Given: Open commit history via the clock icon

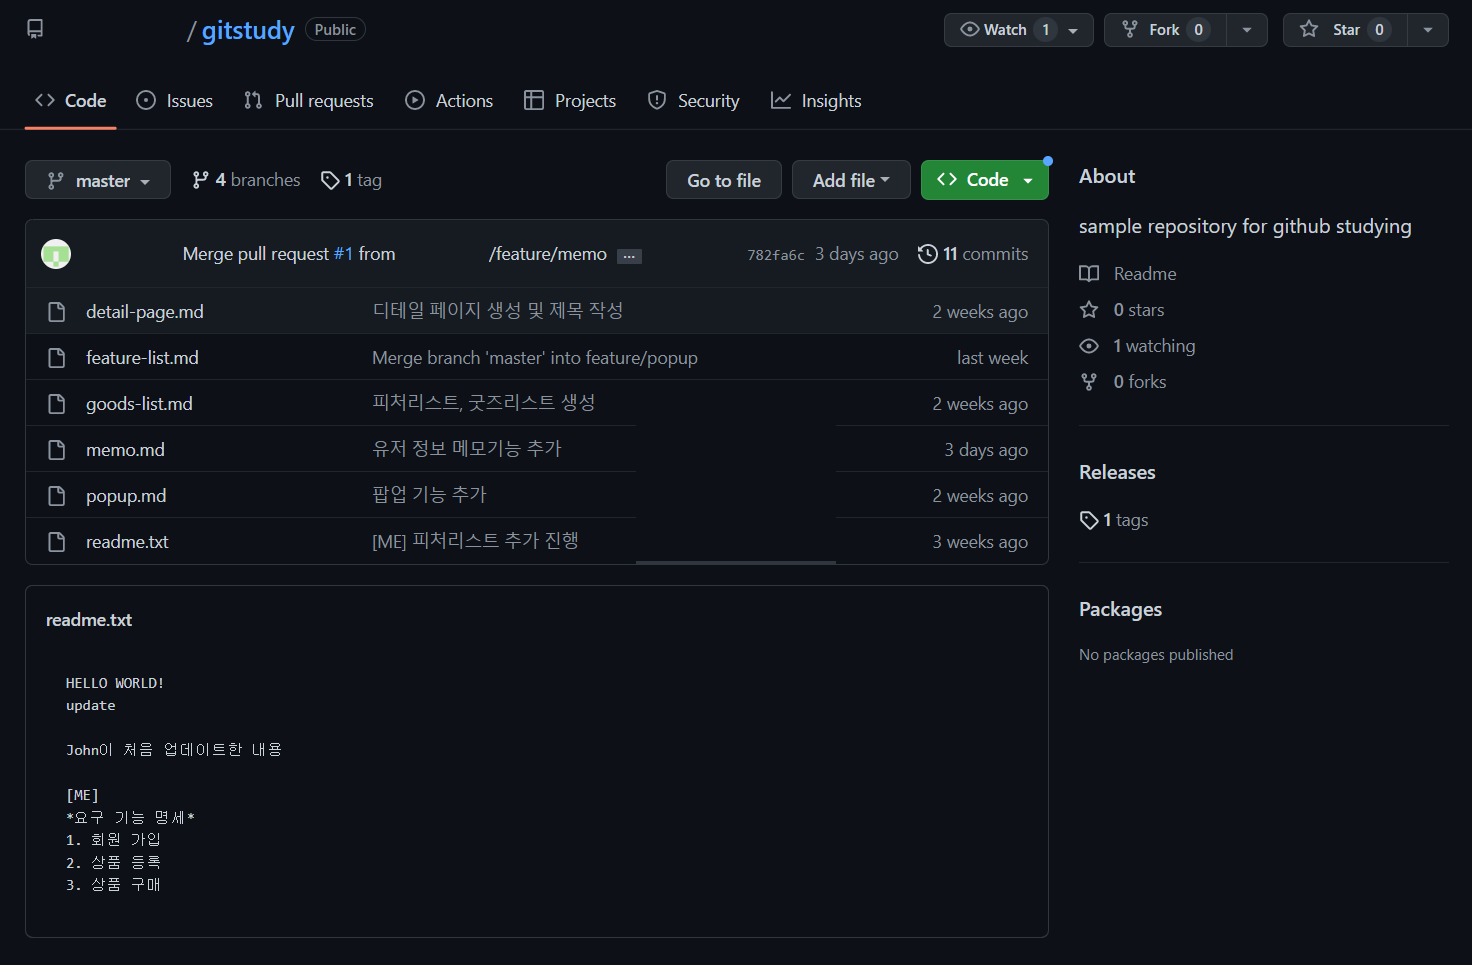Looking at the screenshot, I should (x=926, y=254).
